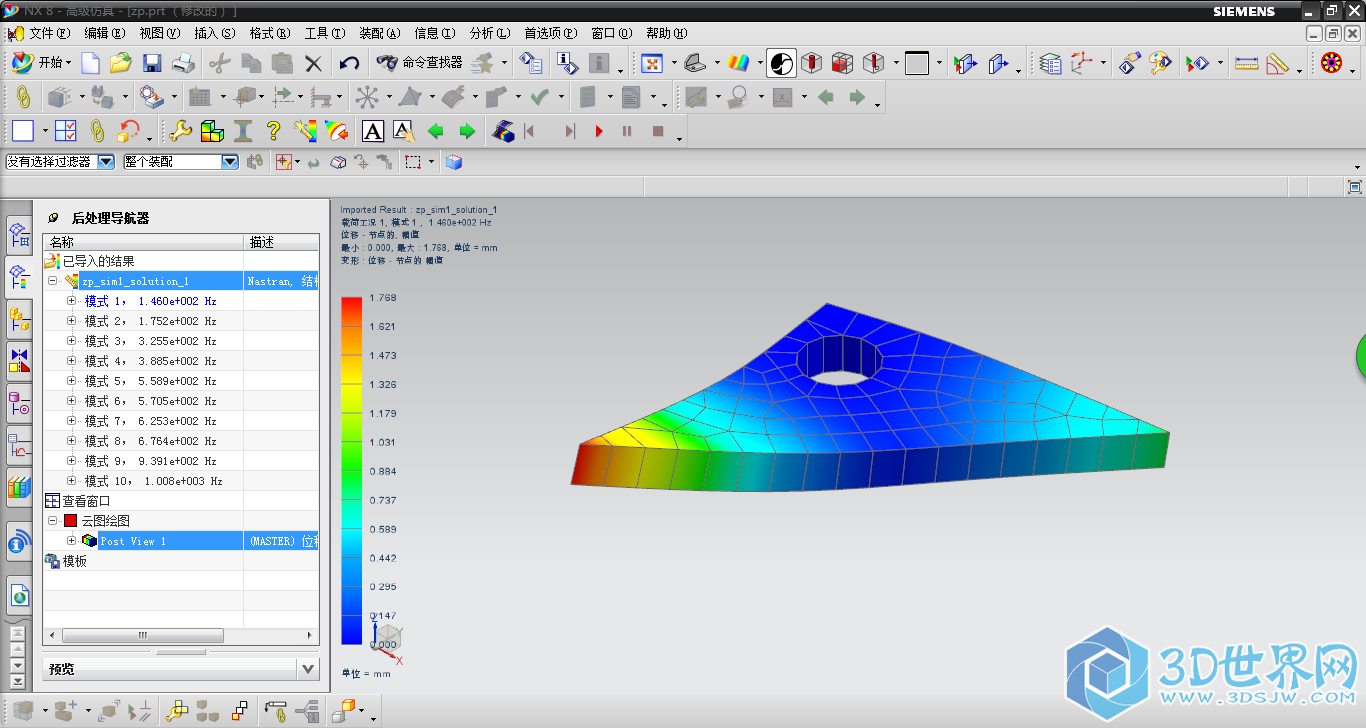Pause the animation
This screenshot has height=728, width=1366.
[x=627, y=131]
